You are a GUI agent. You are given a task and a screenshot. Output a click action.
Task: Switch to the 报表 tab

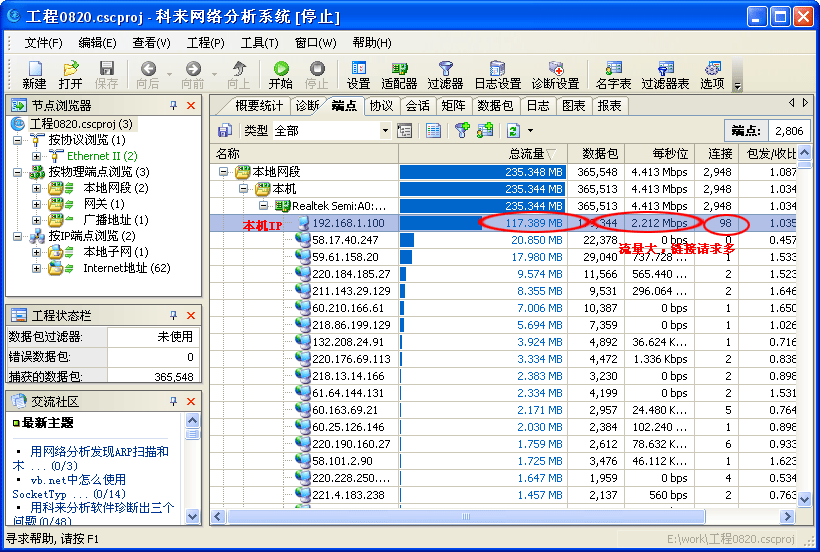click(609, 106)
